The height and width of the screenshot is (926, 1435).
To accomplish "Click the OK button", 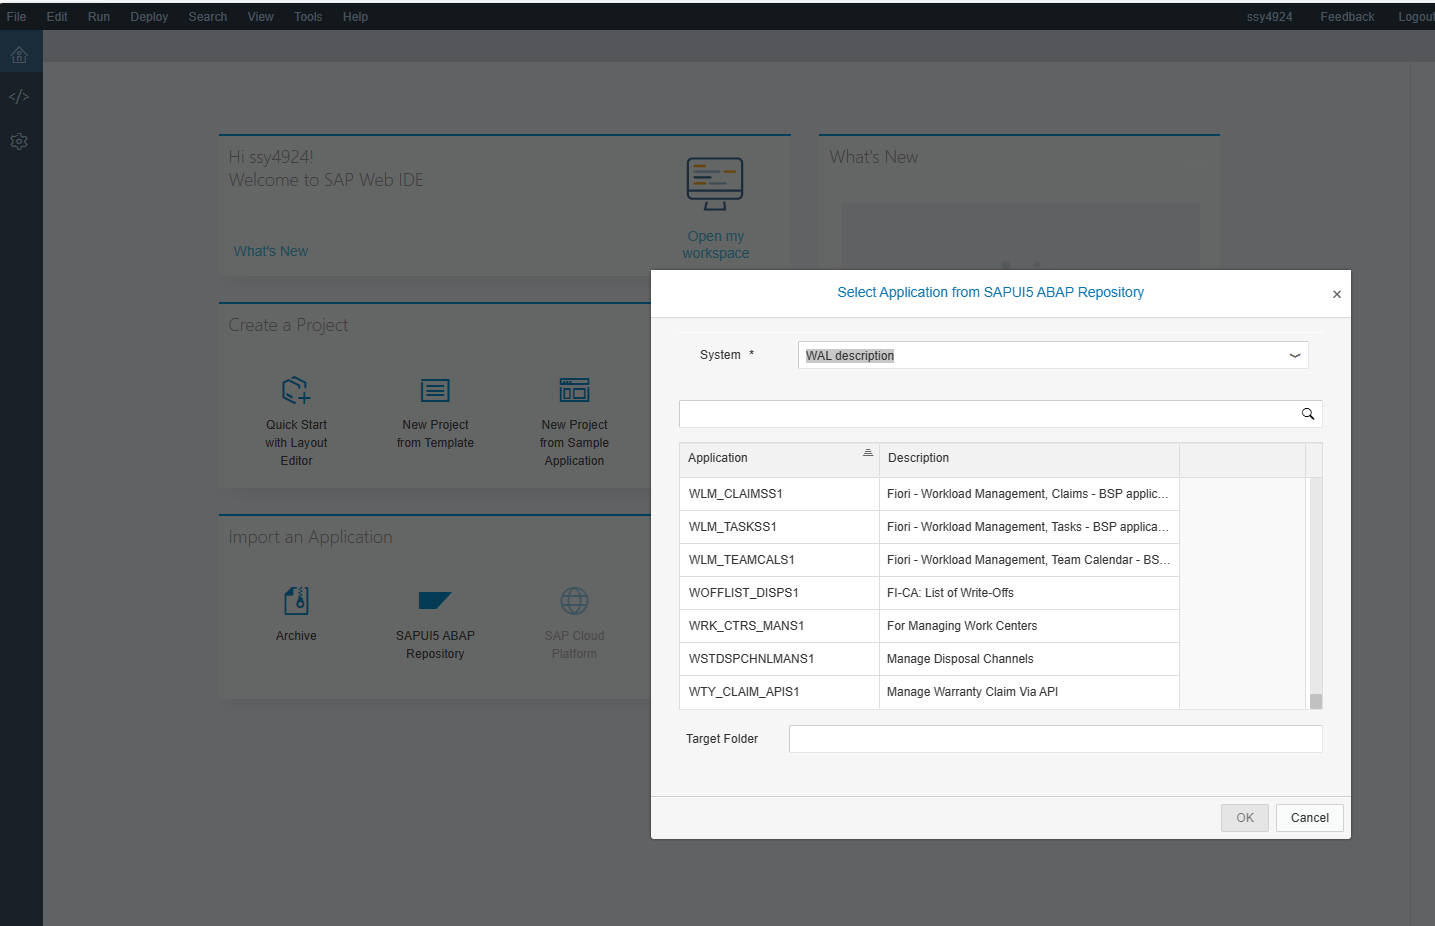I will [x=1245, y=818].
